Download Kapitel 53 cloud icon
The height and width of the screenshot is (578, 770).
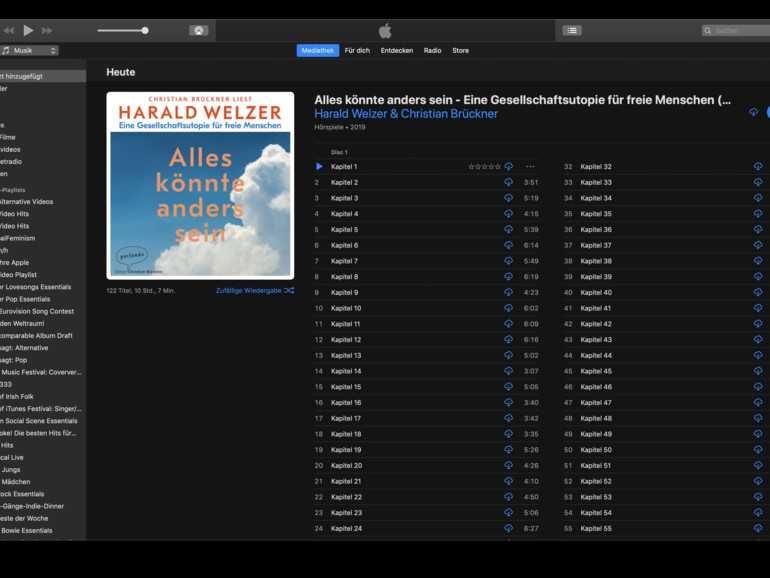[758, 496]
